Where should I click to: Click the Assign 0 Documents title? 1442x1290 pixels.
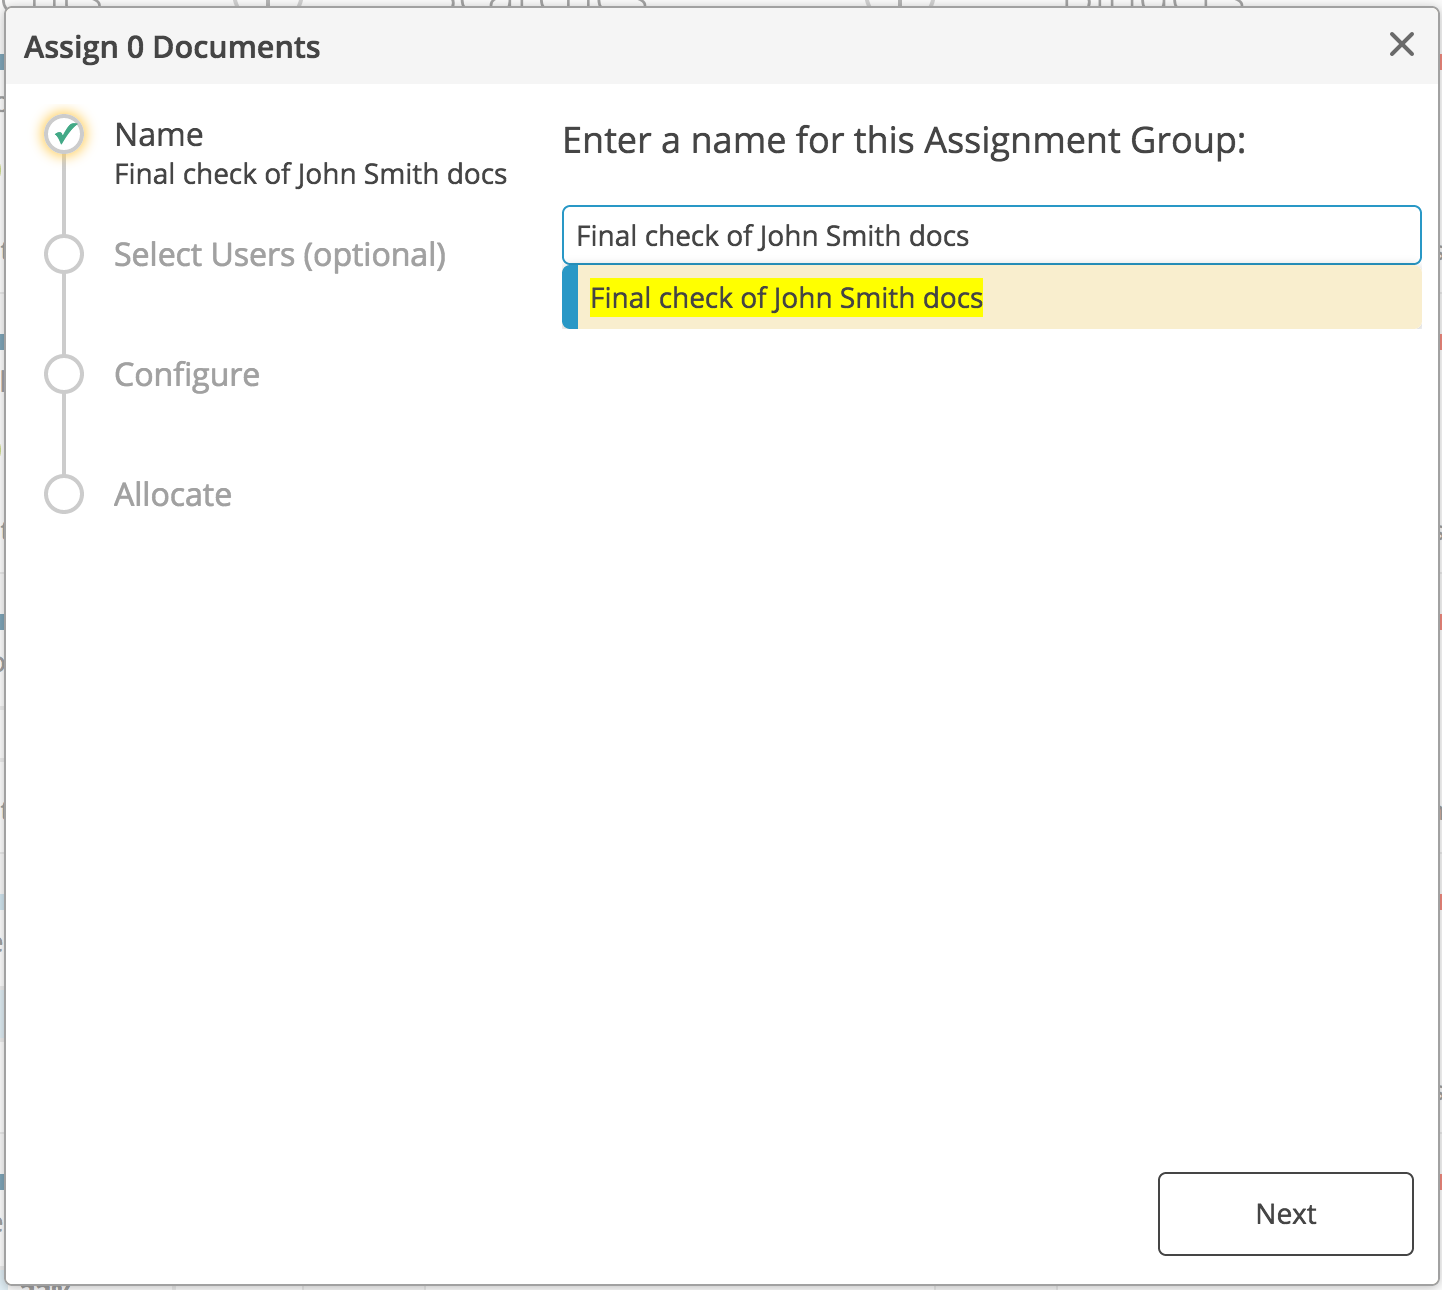click(171, 46)
